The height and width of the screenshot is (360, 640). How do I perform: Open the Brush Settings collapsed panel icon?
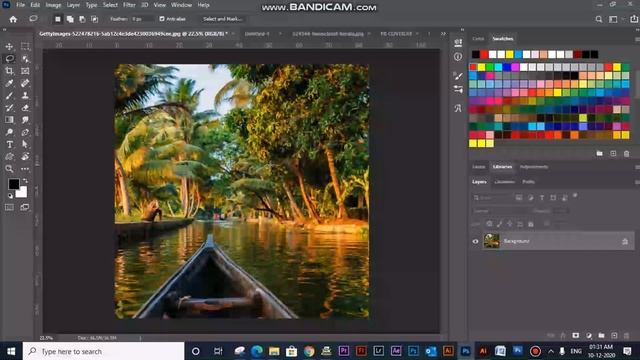pos(458,76)
